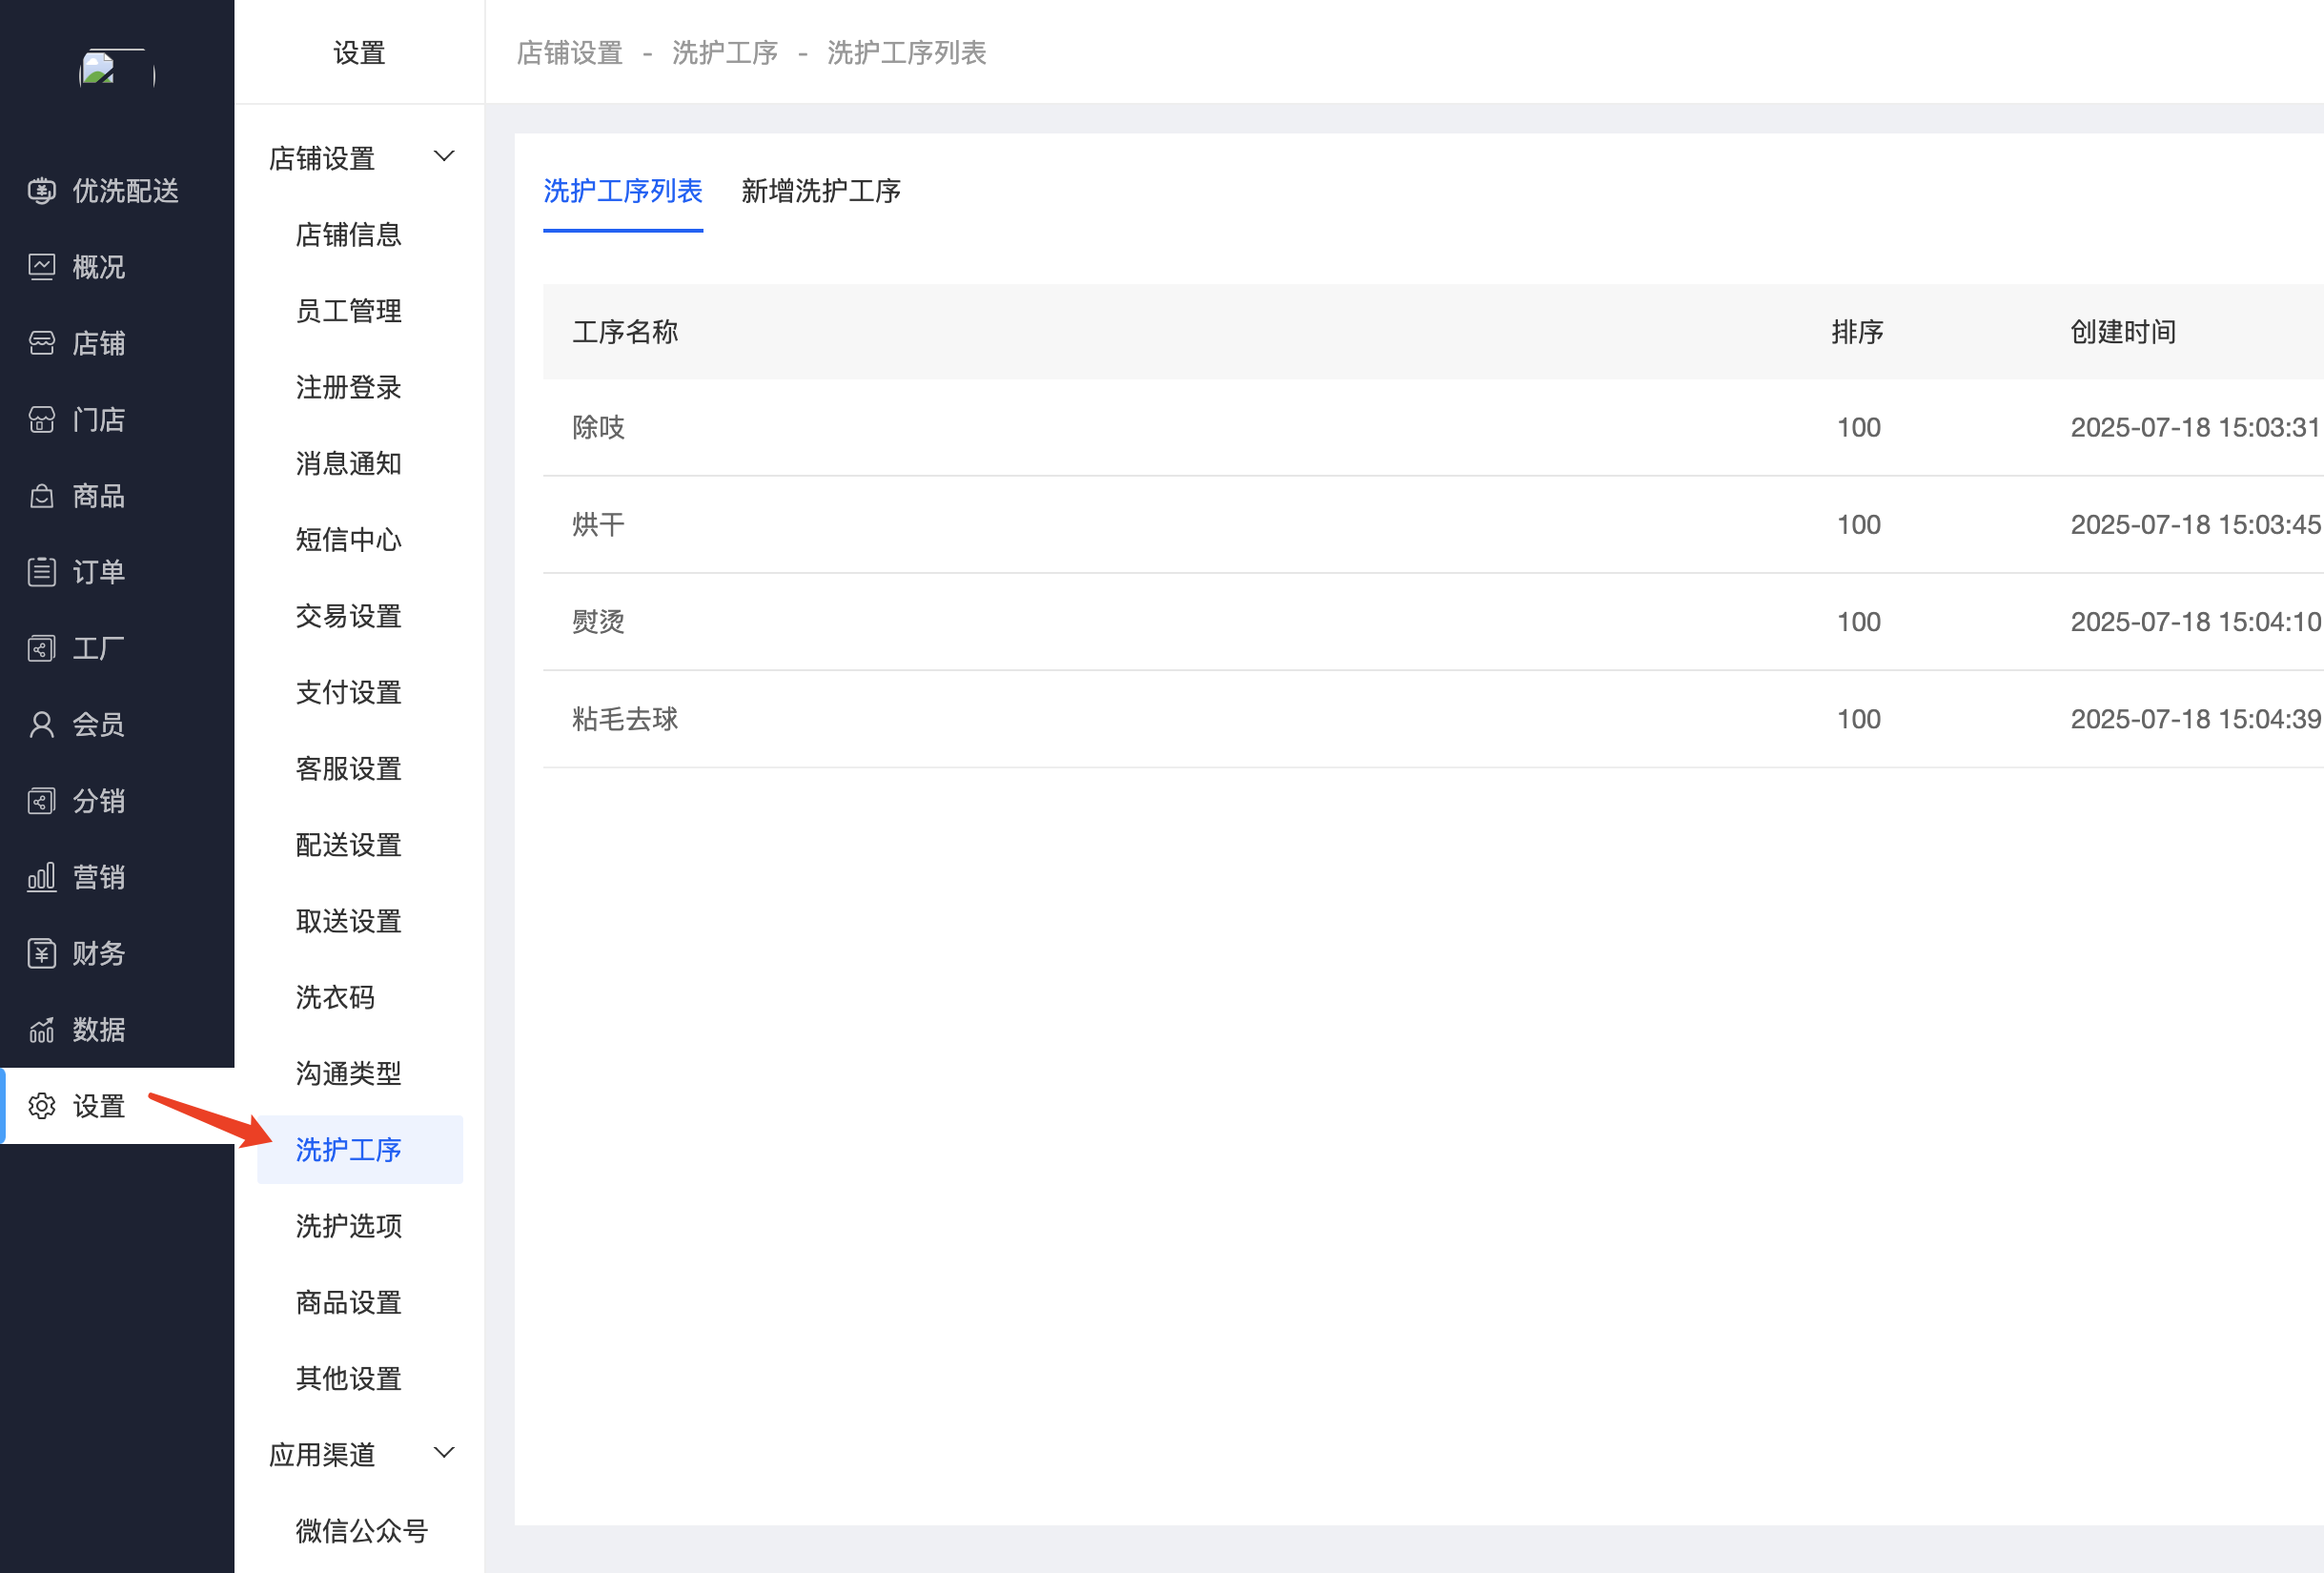The image size is (2324, 1573).
Task: Collapse the 应用渠道 menu chevron
Action: click(444, 1453)
